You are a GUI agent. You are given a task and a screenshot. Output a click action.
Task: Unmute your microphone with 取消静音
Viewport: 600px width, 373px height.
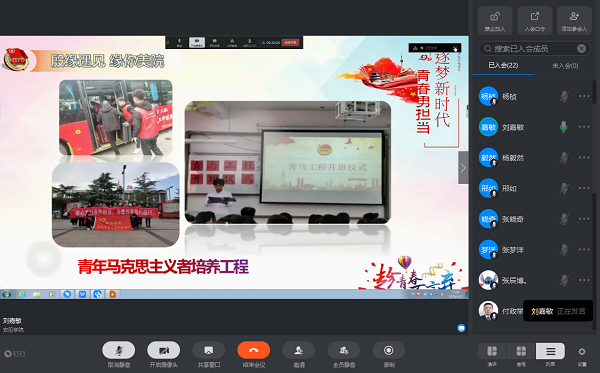(119, 350)
